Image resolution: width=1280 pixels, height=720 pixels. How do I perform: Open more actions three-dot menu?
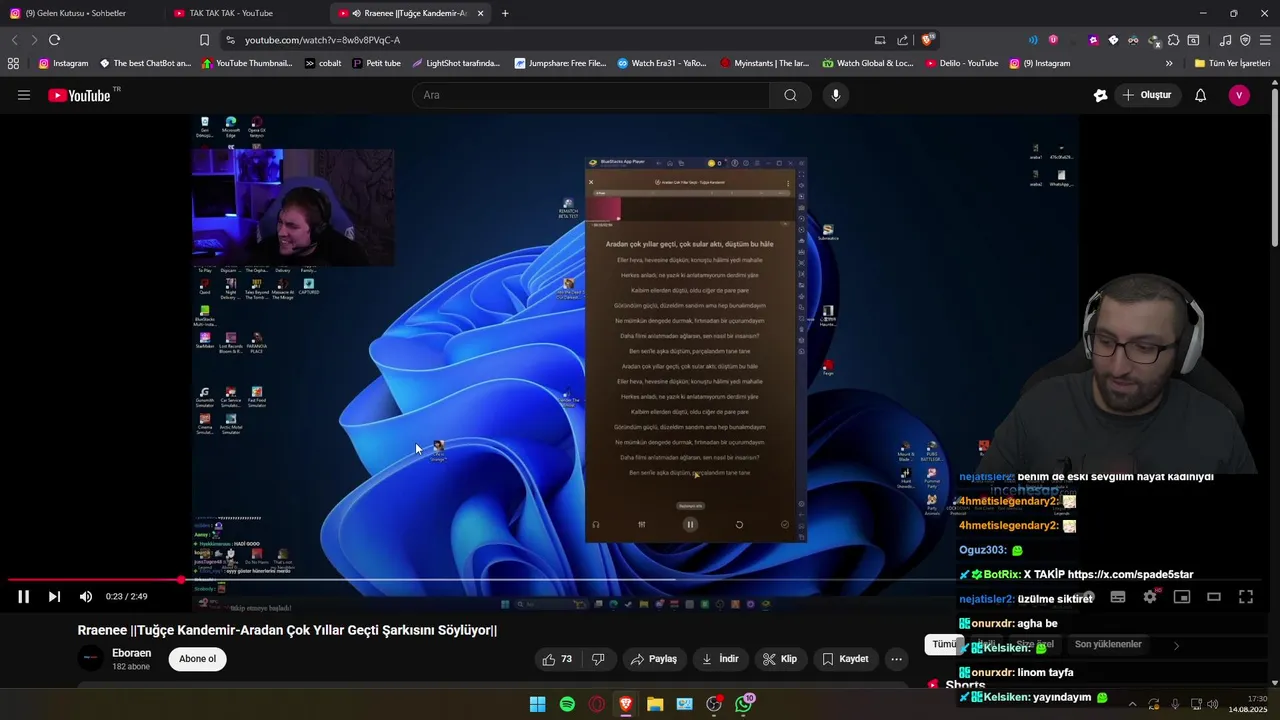tap(896, 659)
